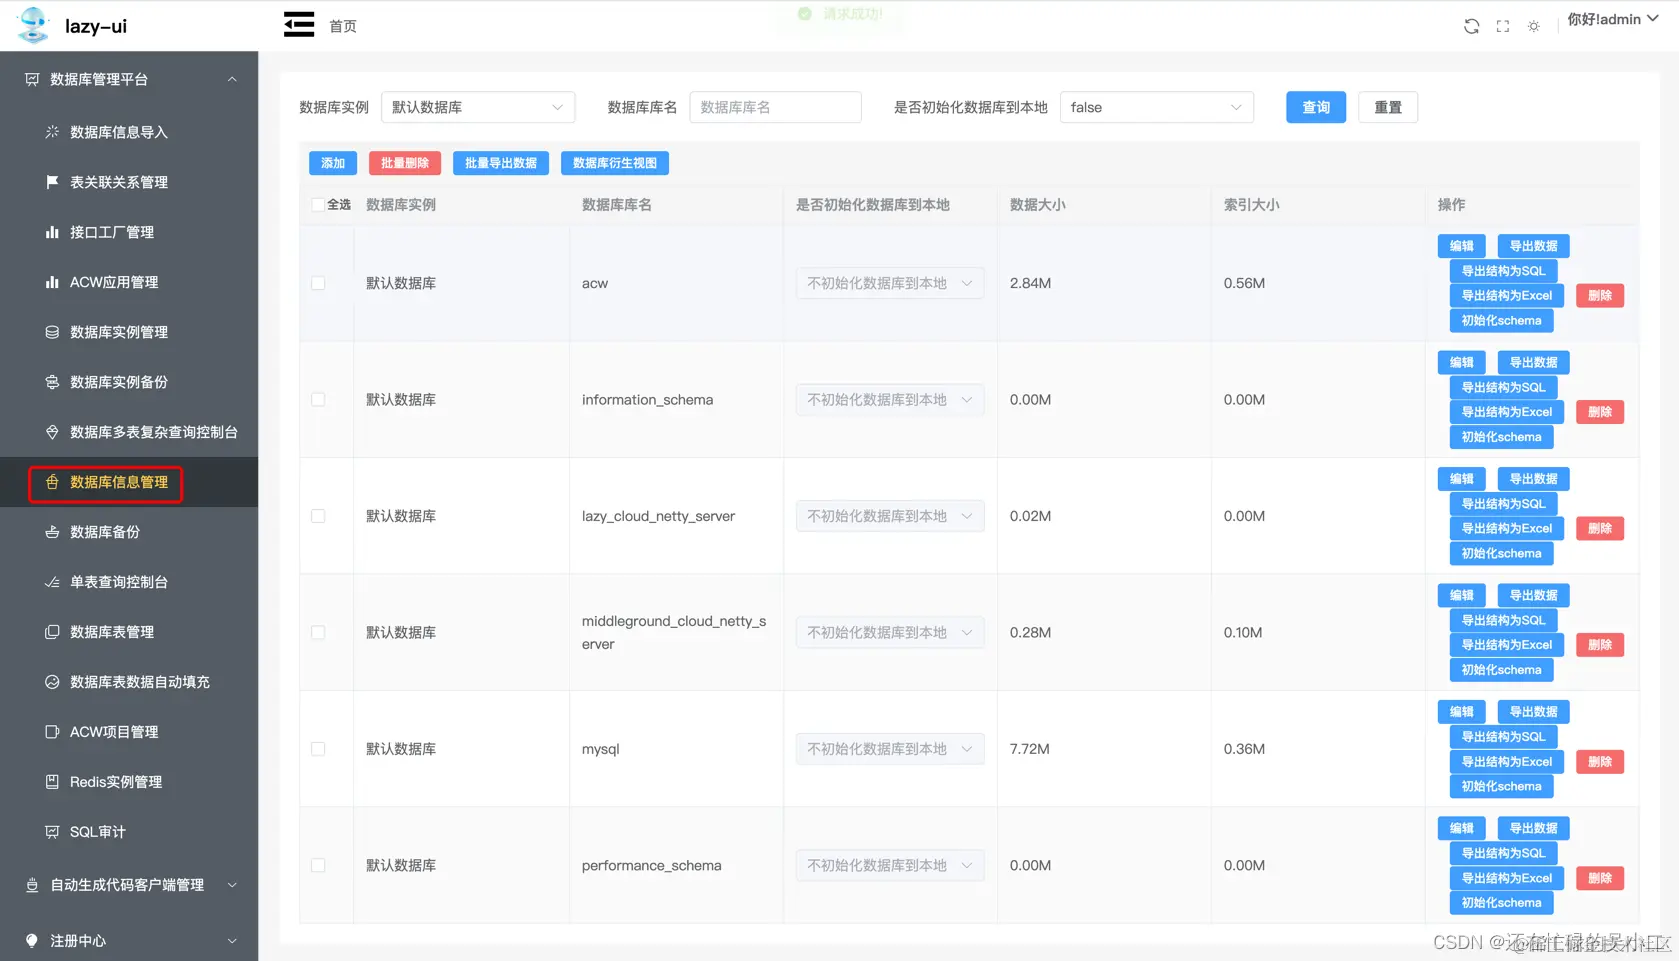Check the acw row checkbox
1679x961 pixels.
pos(318,283)
